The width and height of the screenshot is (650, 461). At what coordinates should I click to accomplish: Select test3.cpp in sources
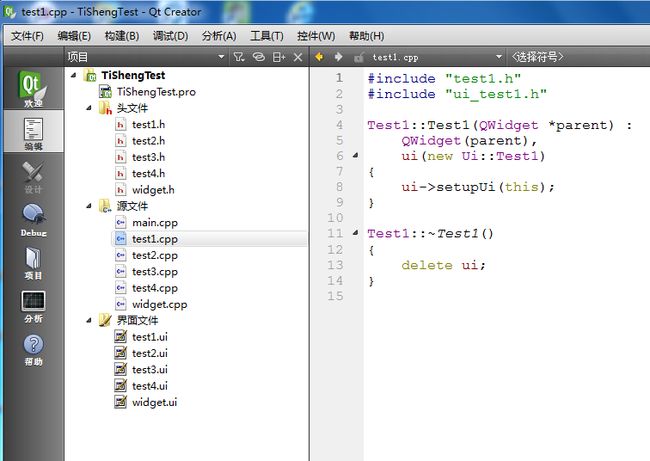click(155, 272)
